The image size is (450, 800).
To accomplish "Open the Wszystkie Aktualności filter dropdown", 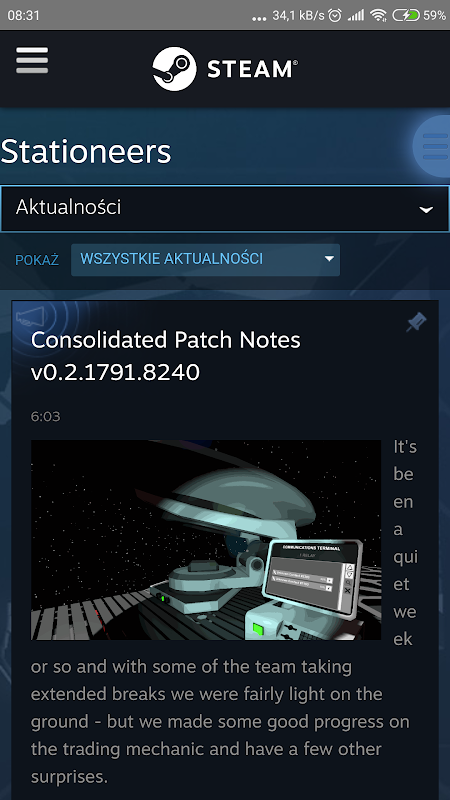I will (x=206, y=260).
